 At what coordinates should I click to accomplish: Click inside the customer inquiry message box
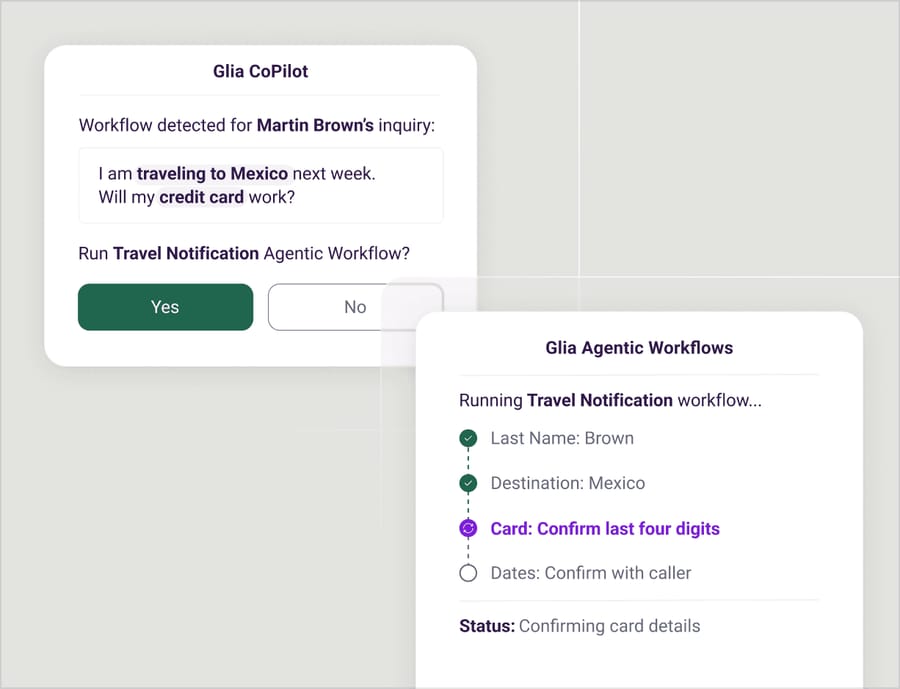coord(261,185)
